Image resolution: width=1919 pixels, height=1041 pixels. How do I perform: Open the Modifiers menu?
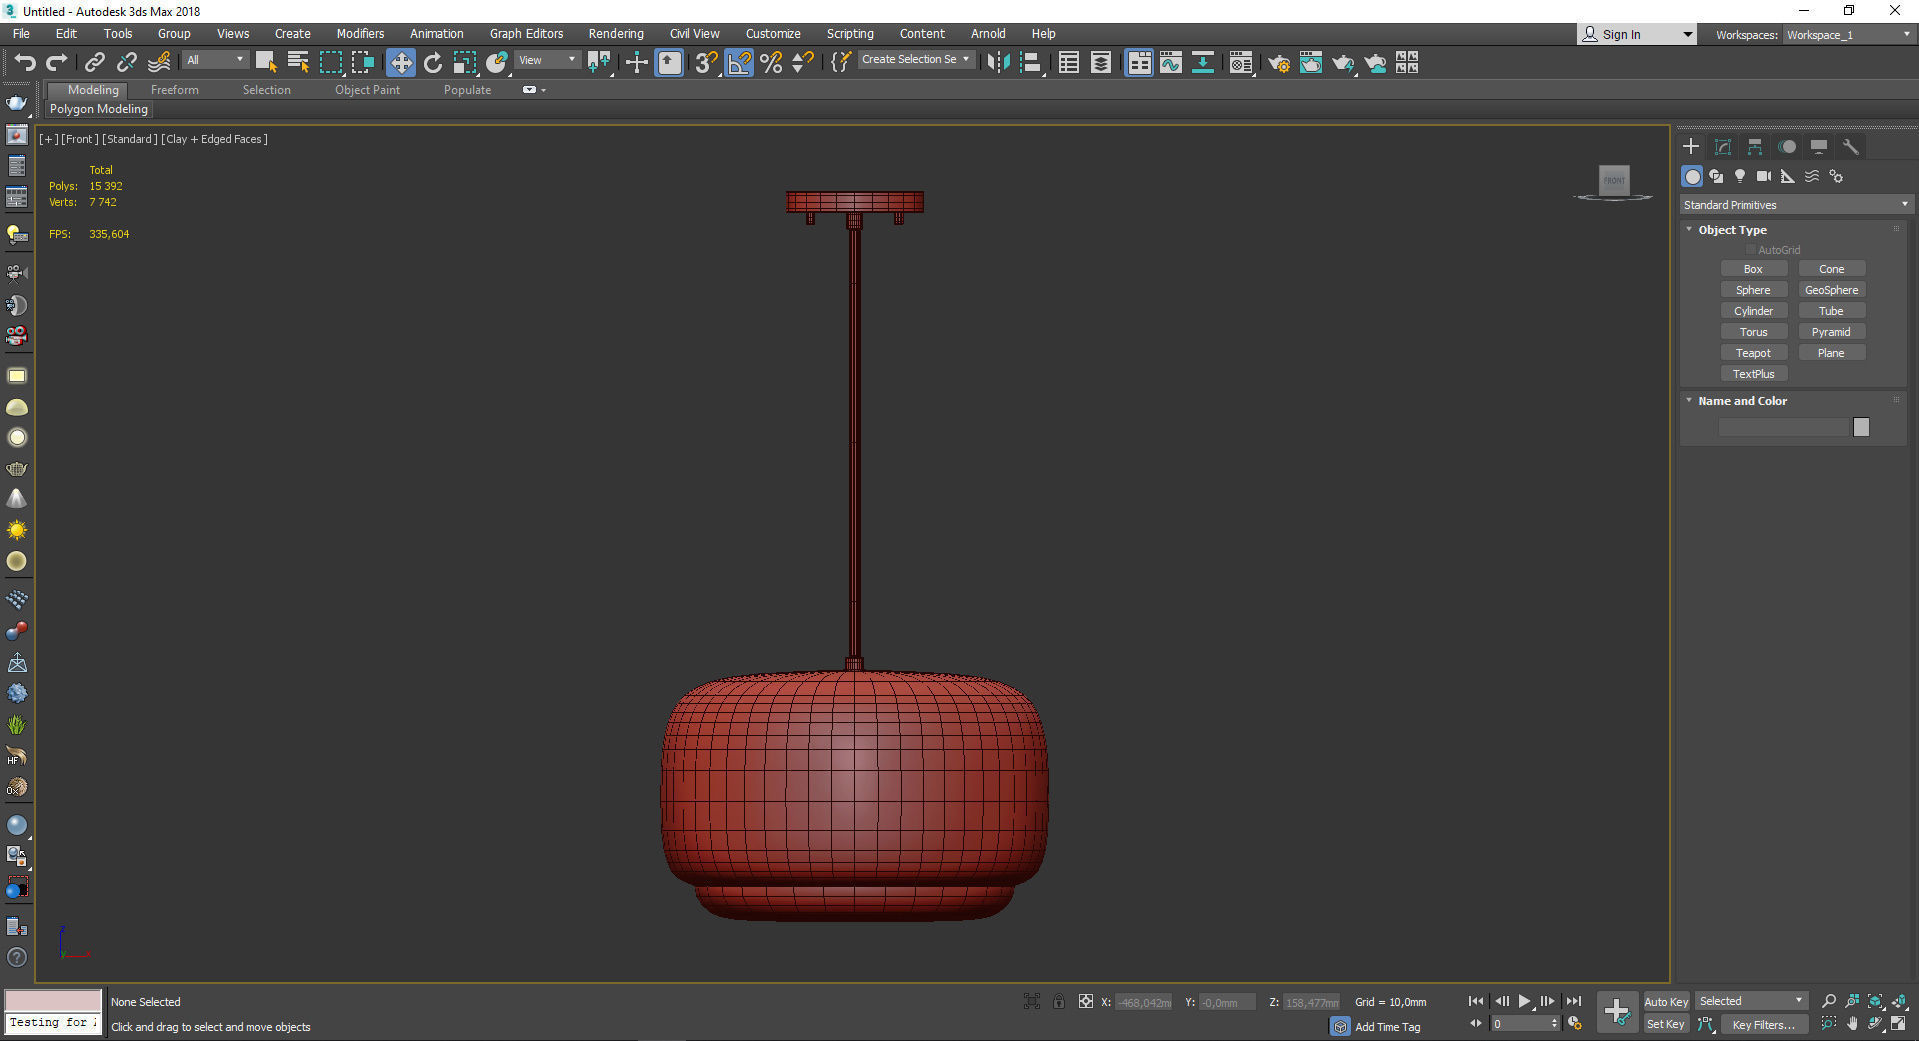[360, 34]
